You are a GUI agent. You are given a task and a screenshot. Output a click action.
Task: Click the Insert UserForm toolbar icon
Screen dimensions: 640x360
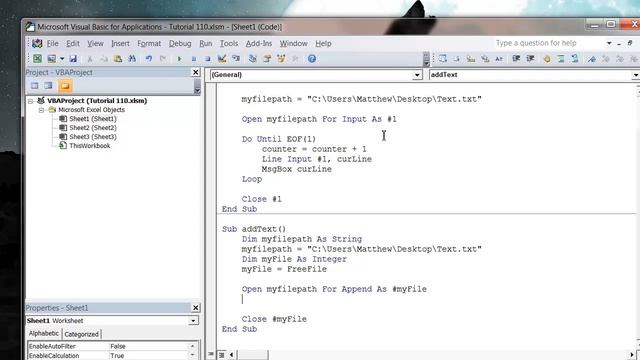51,59
